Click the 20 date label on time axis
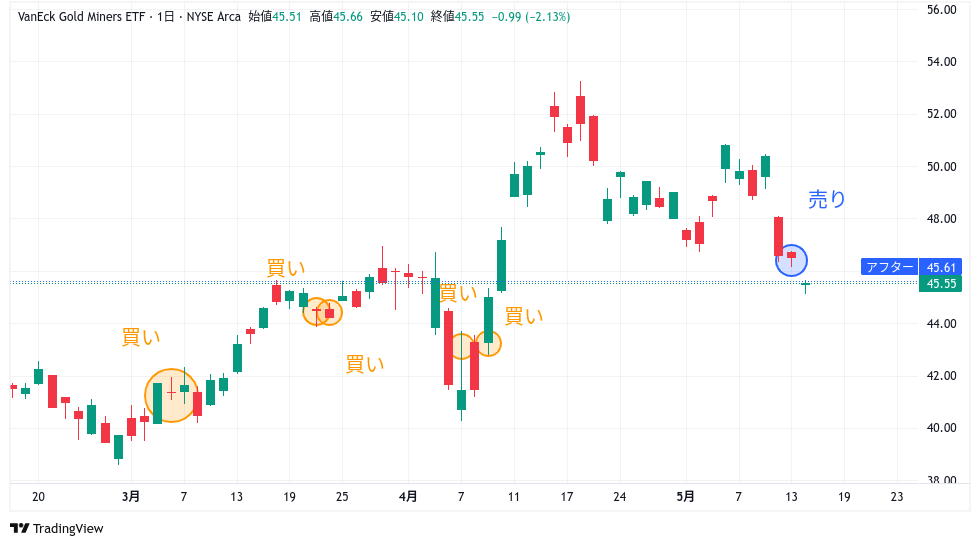The width and height of the screenshot is (980, 546). [x=38, y=497]
